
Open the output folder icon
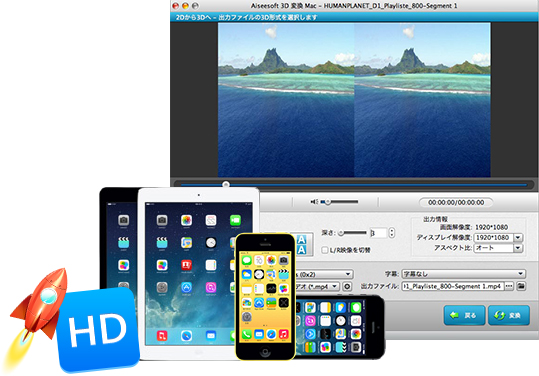click(x=521, y=286)
